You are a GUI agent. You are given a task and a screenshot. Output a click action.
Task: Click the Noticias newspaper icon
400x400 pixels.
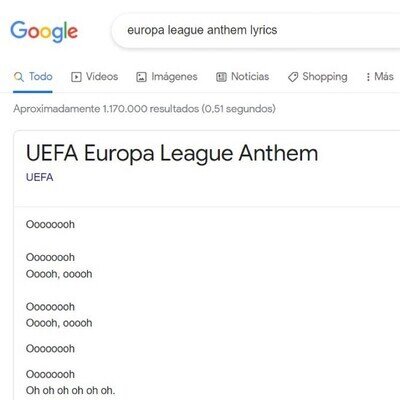pyautogui.click(x=221, y=77)
